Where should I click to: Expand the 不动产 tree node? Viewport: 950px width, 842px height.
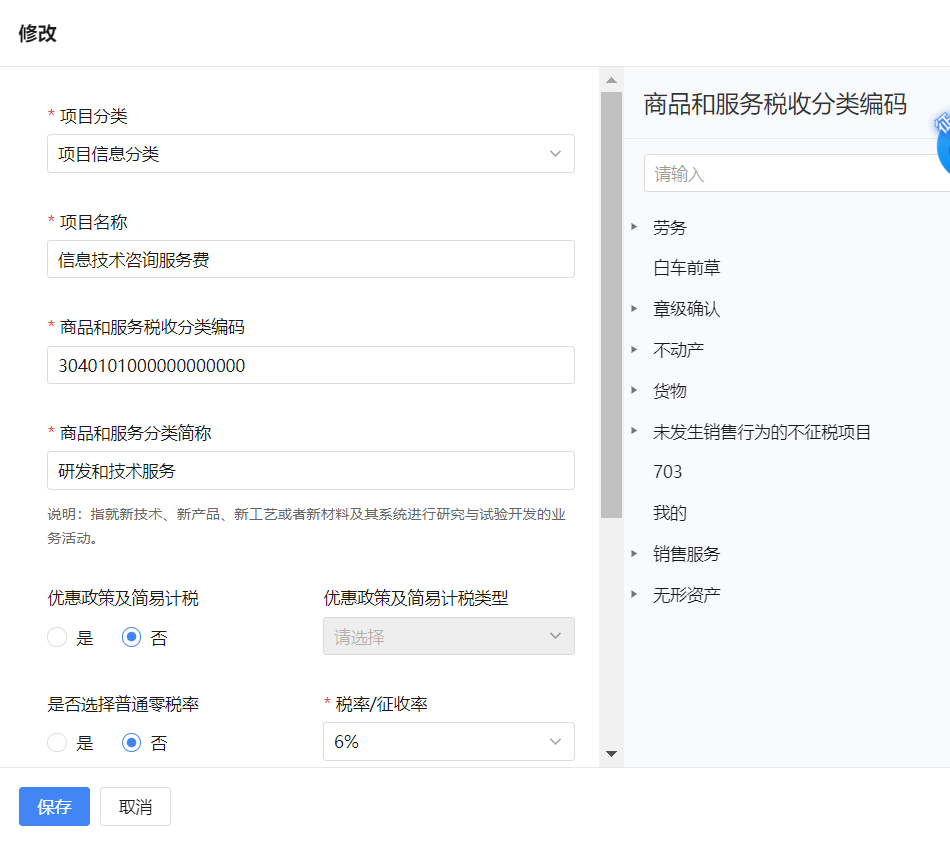[x=634, y=350]
